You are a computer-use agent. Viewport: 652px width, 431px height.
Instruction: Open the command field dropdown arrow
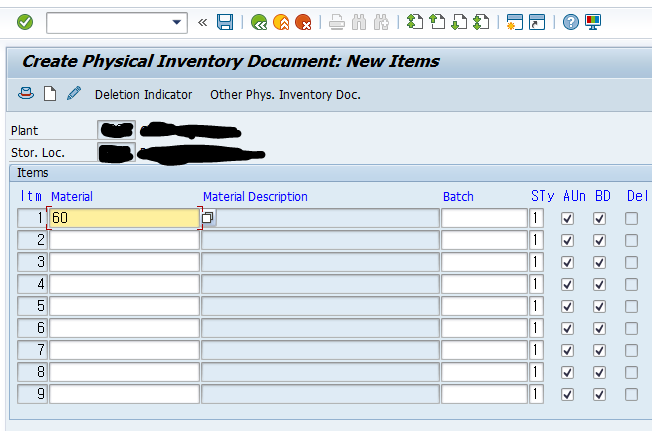tap(177, 22)
